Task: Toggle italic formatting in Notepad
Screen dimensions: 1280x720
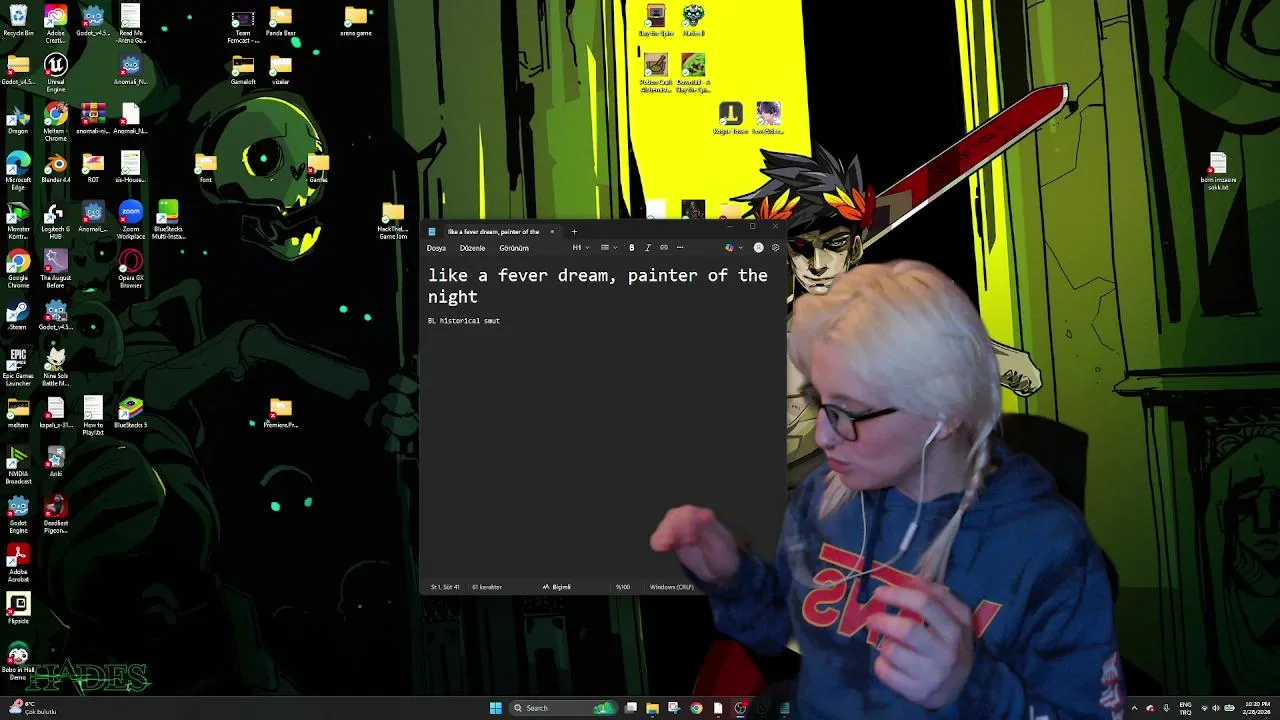Action: click(647, 248)
